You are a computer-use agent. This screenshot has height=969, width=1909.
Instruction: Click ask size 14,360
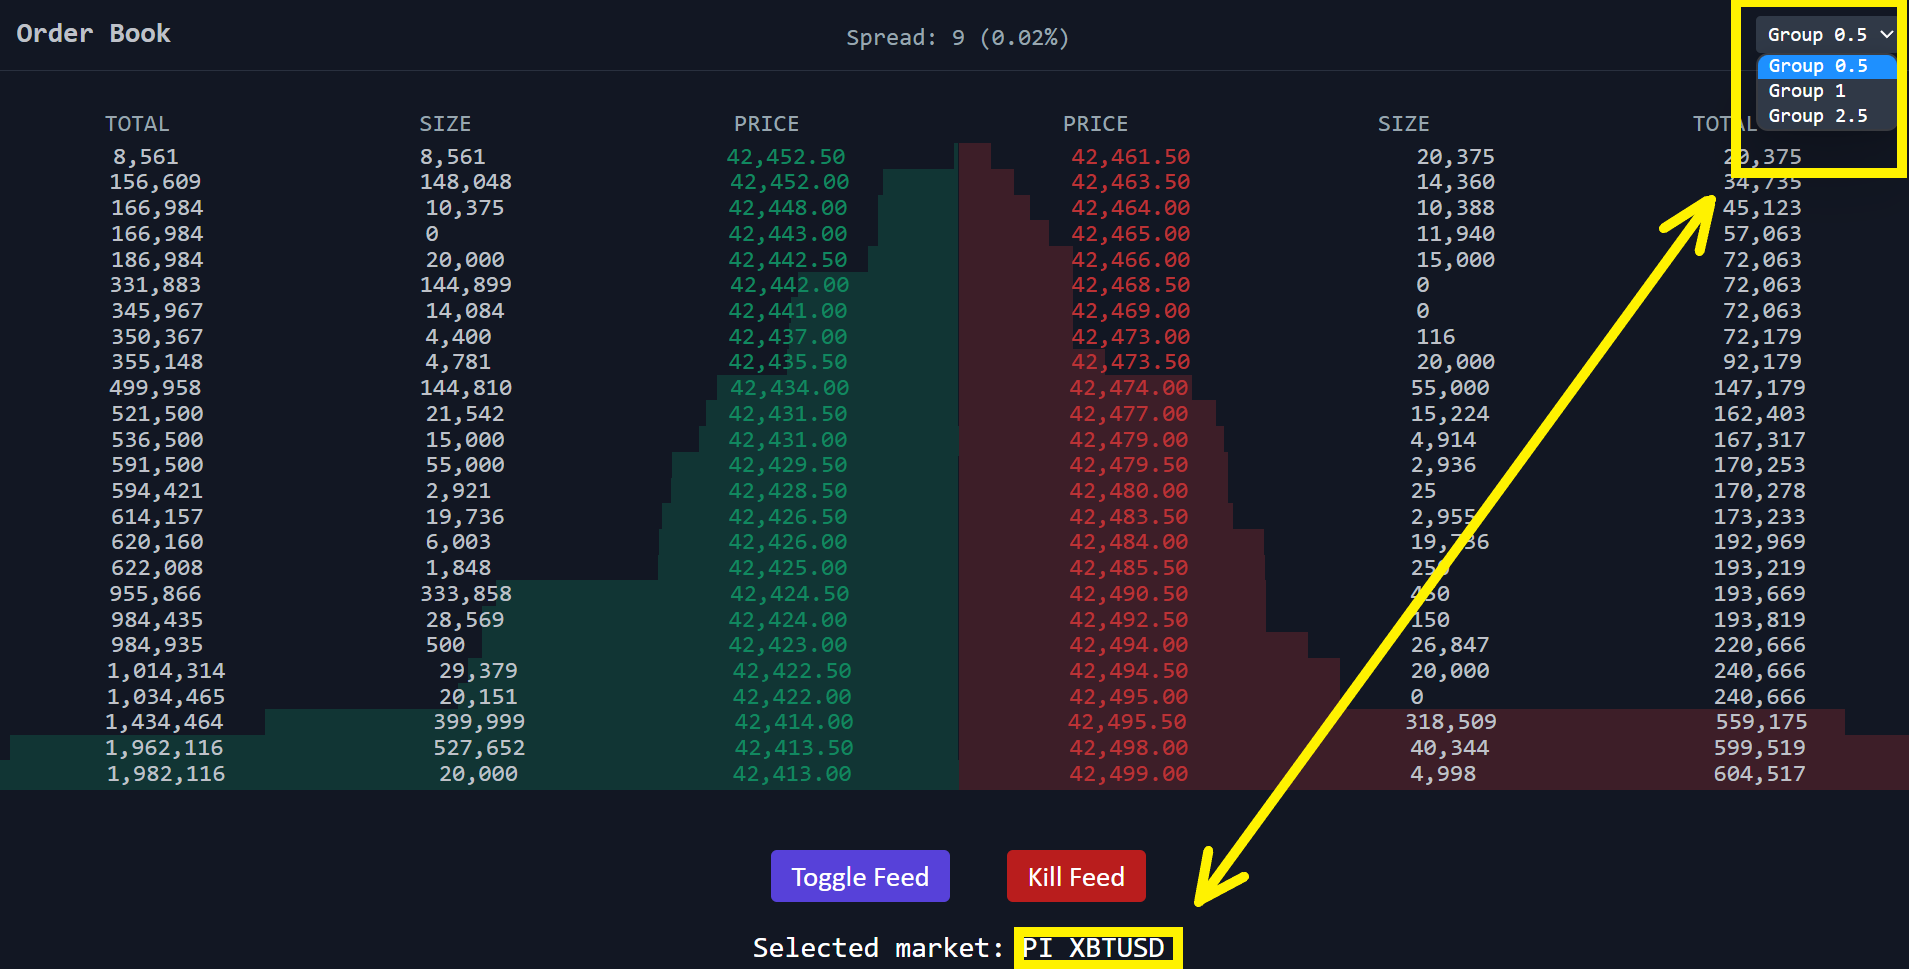point(1456,182)
